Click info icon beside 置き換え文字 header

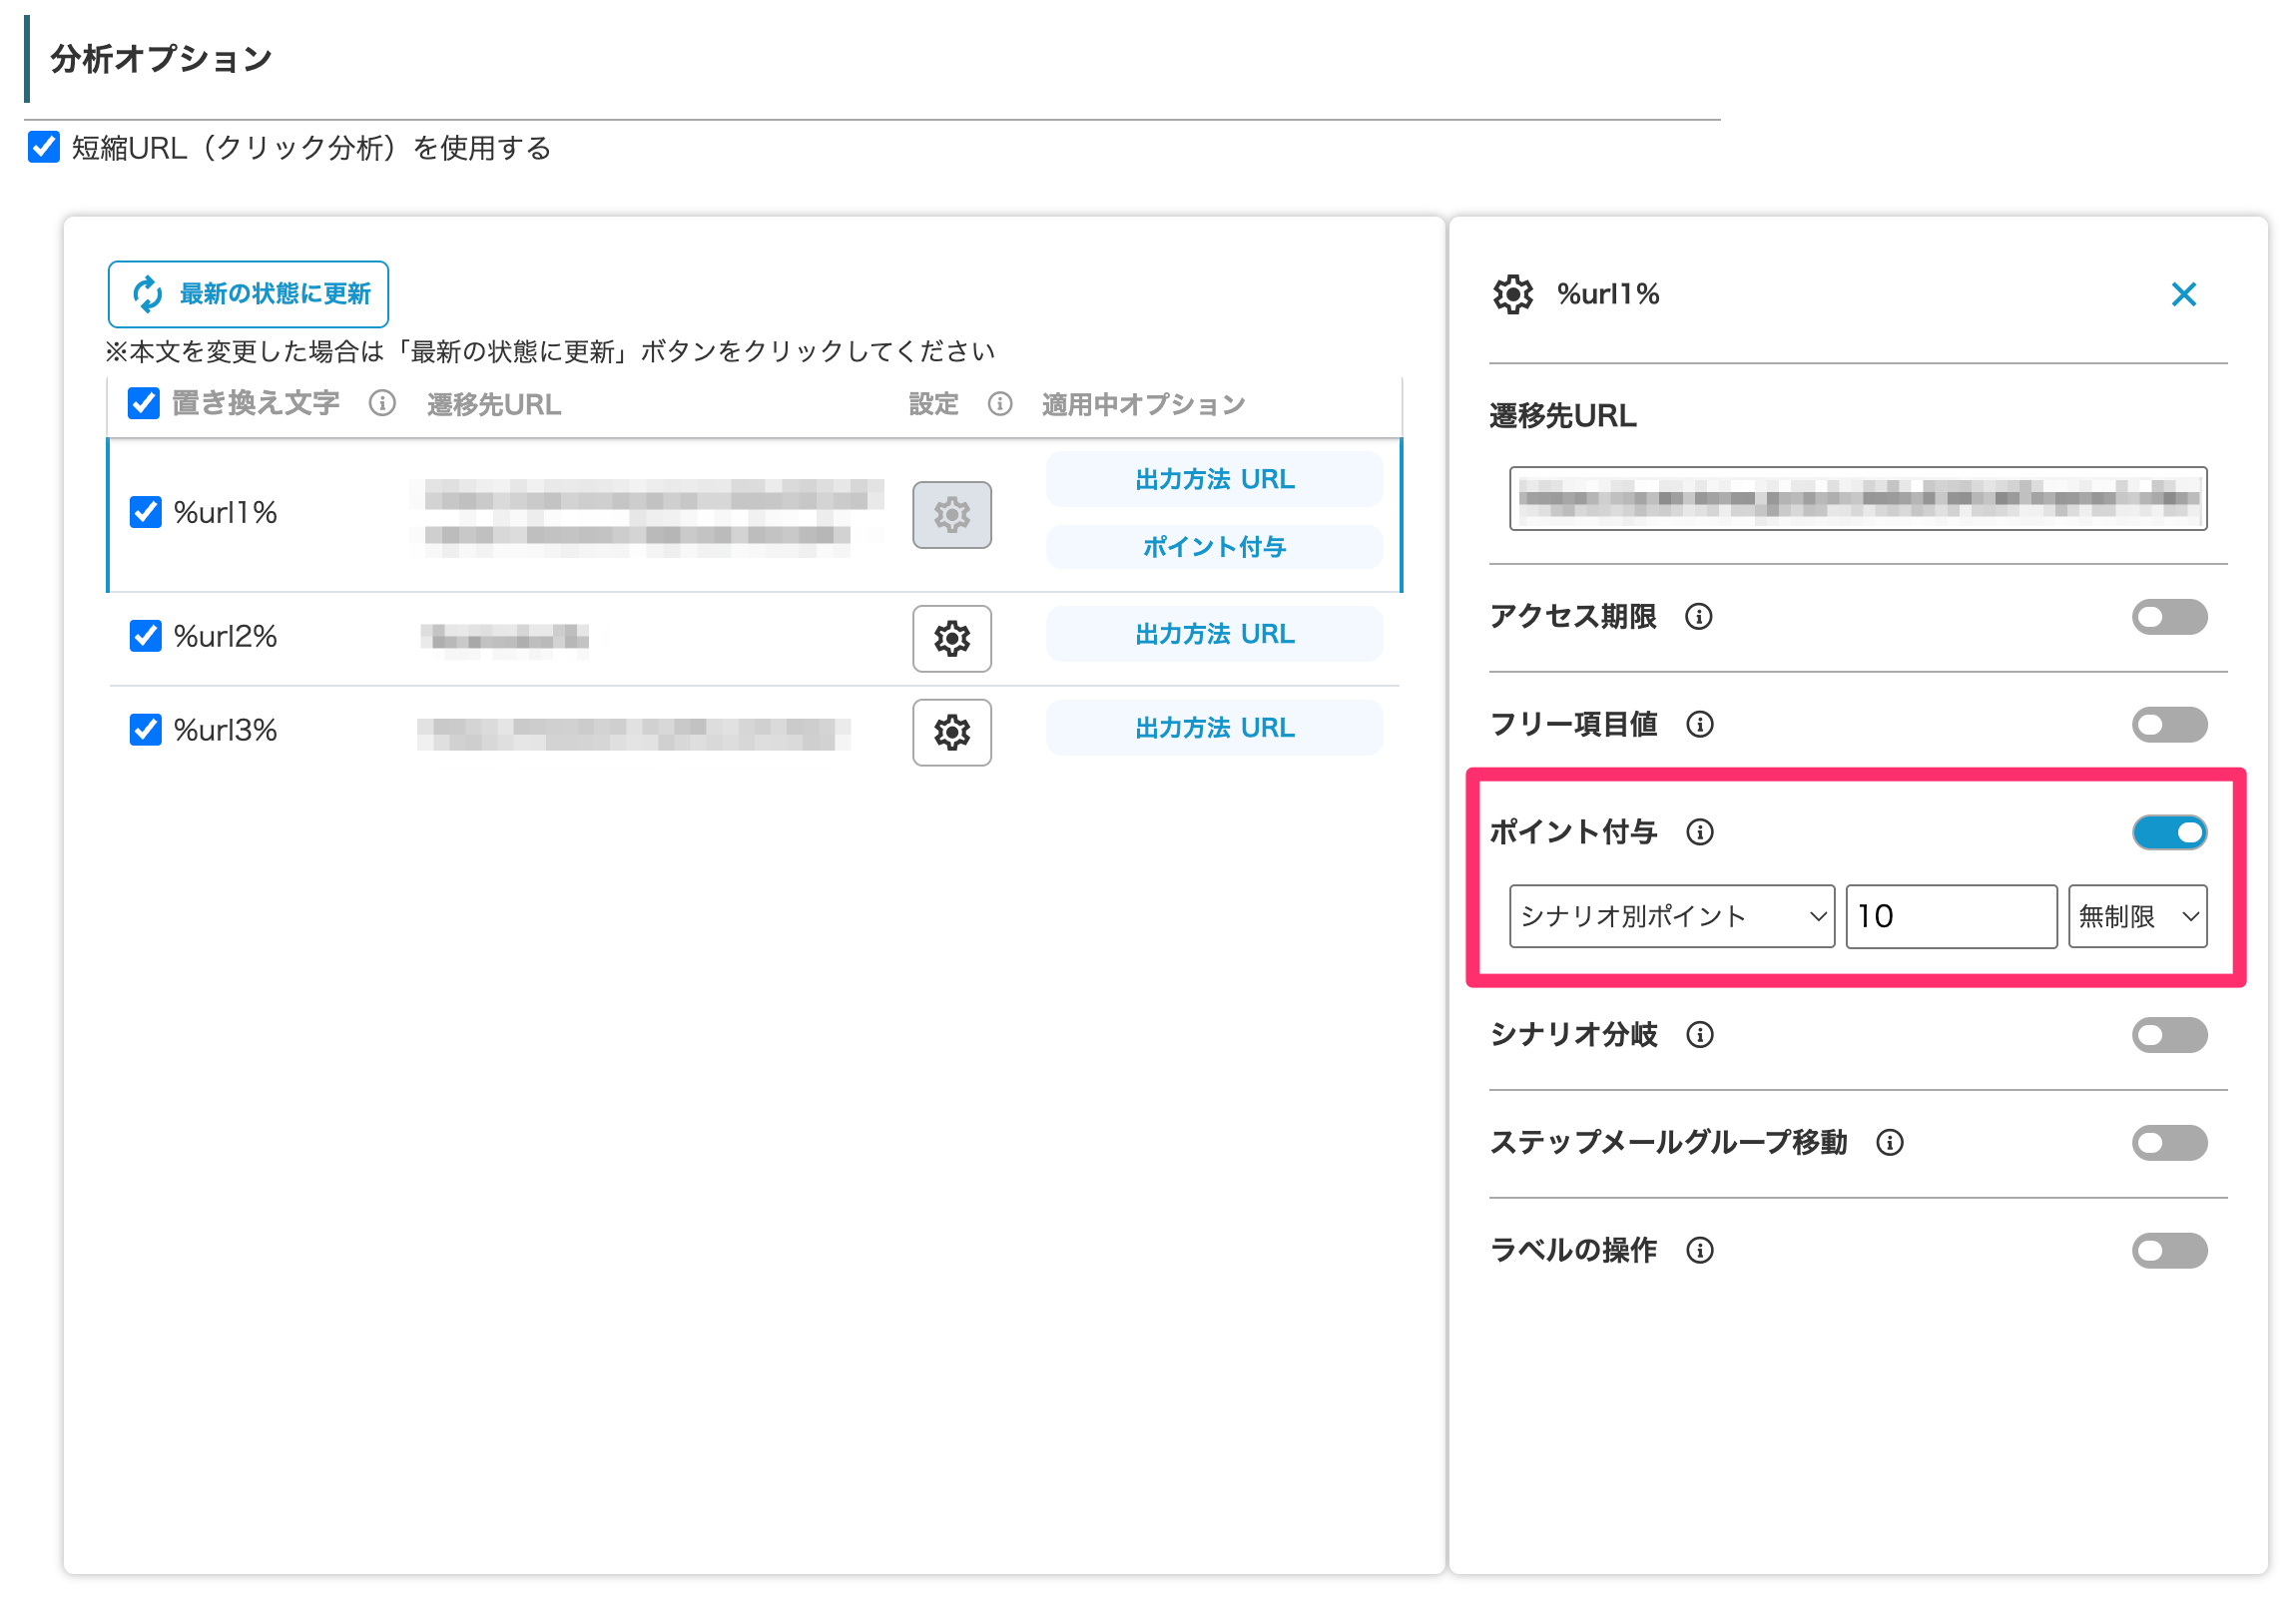pyautogui.click(x=382, y=404)
